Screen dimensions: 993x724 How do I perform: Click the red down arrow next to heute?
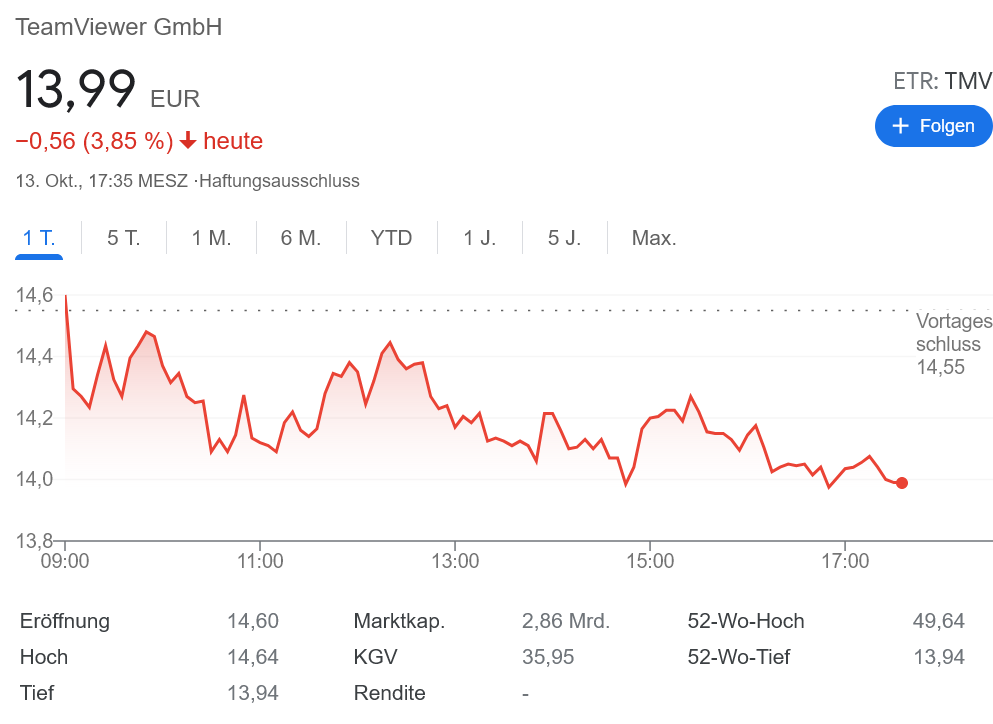[x=188, y=141]
